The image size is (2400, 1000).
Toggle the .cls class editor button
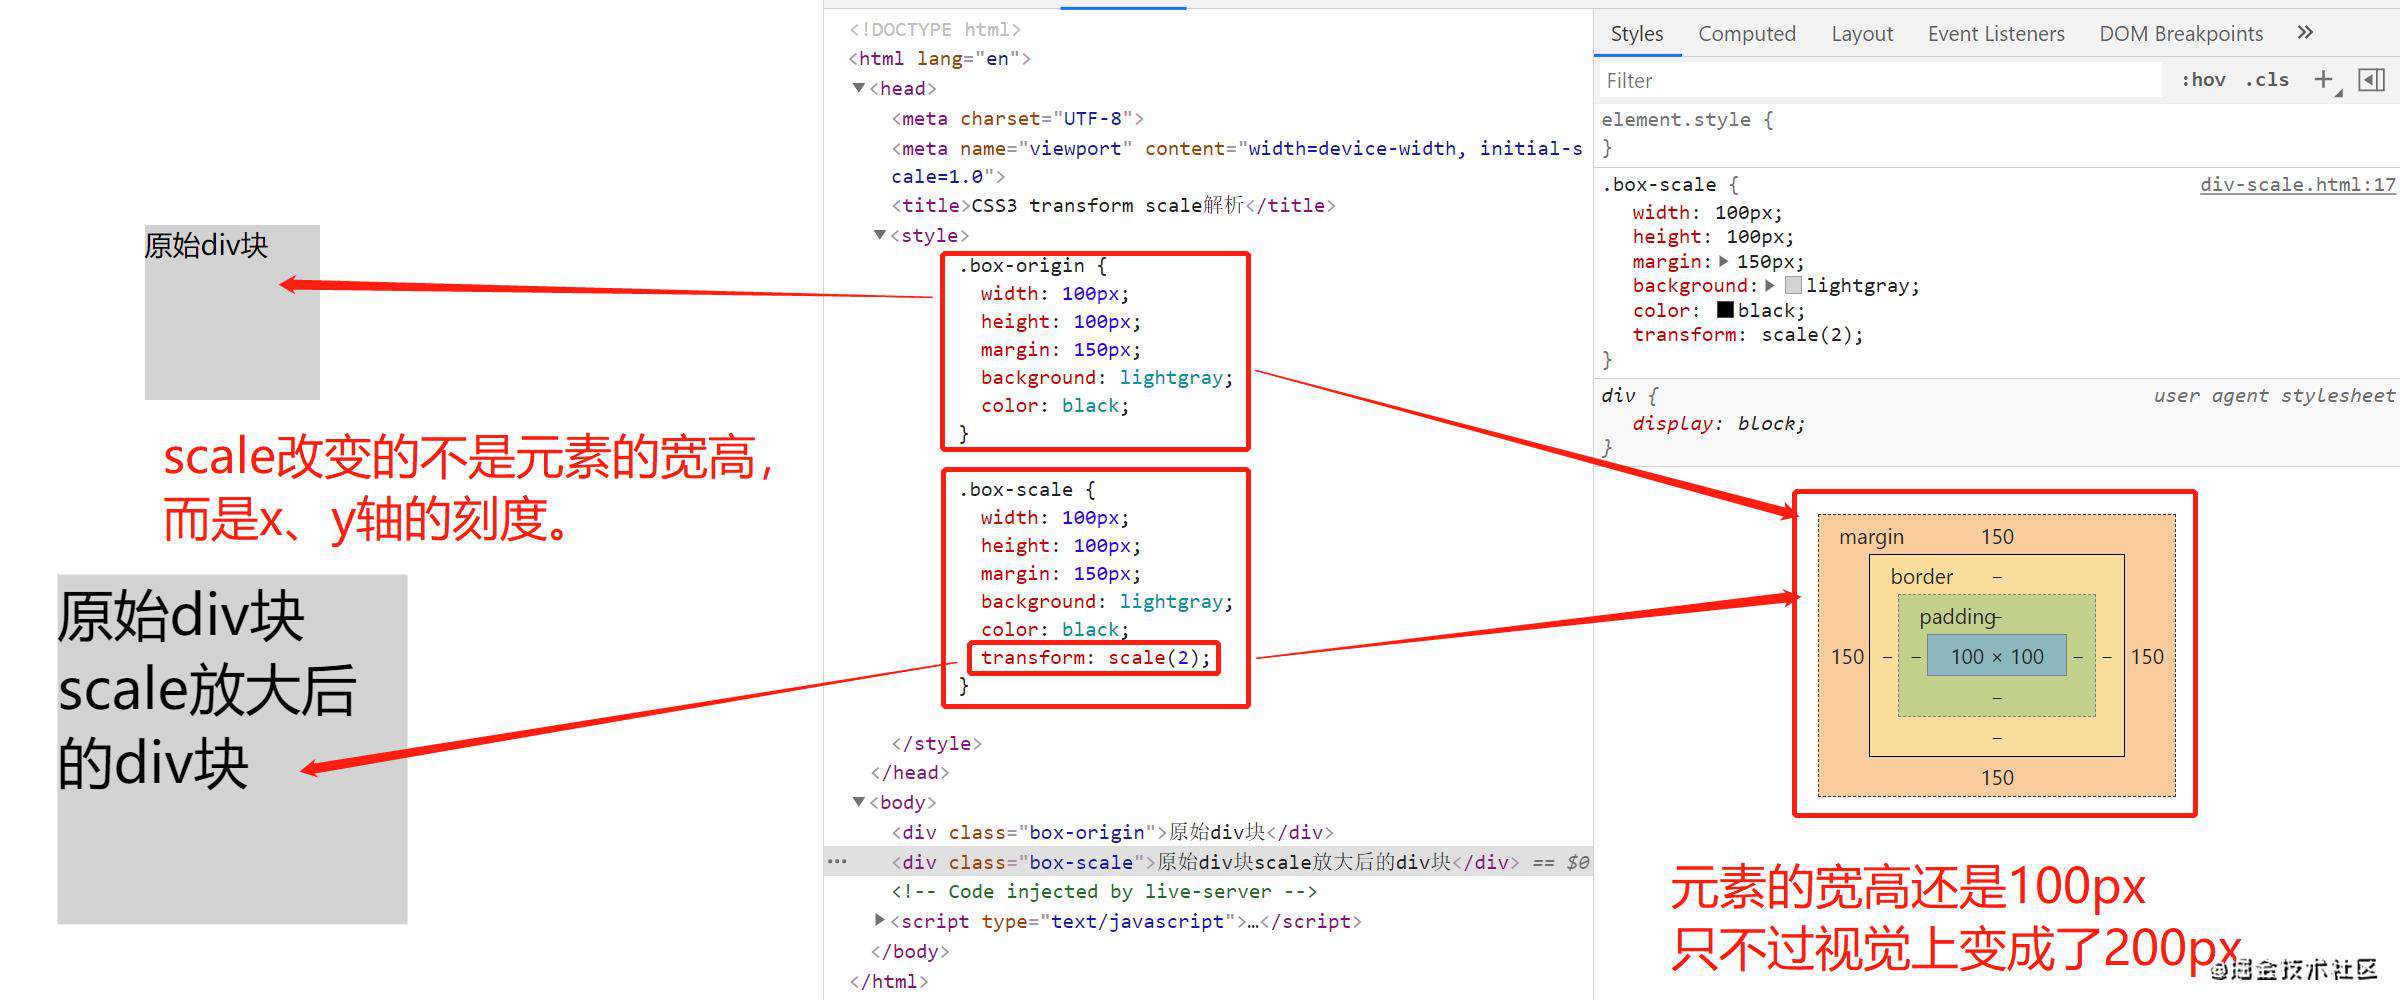2267,80
